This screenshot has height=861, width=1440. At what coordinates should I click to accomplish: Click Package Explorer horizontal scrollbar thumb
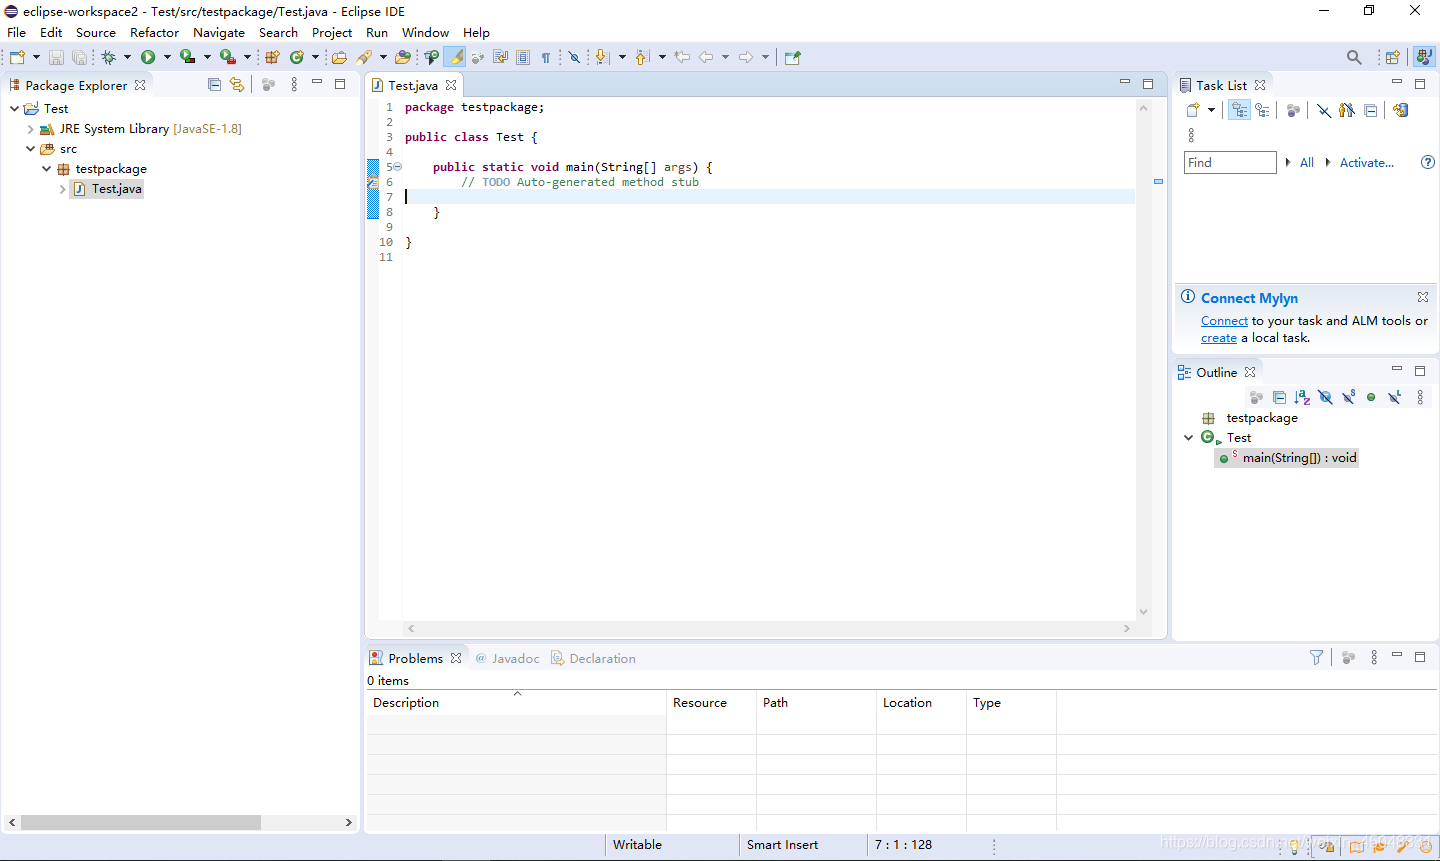pyautogui.click(x=141, y=822)
